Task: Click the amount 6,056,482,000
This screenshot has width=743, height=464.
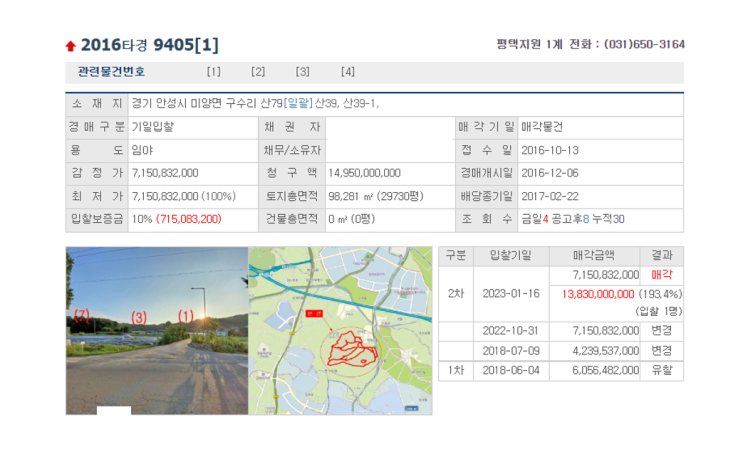Action: click(606, 371)
